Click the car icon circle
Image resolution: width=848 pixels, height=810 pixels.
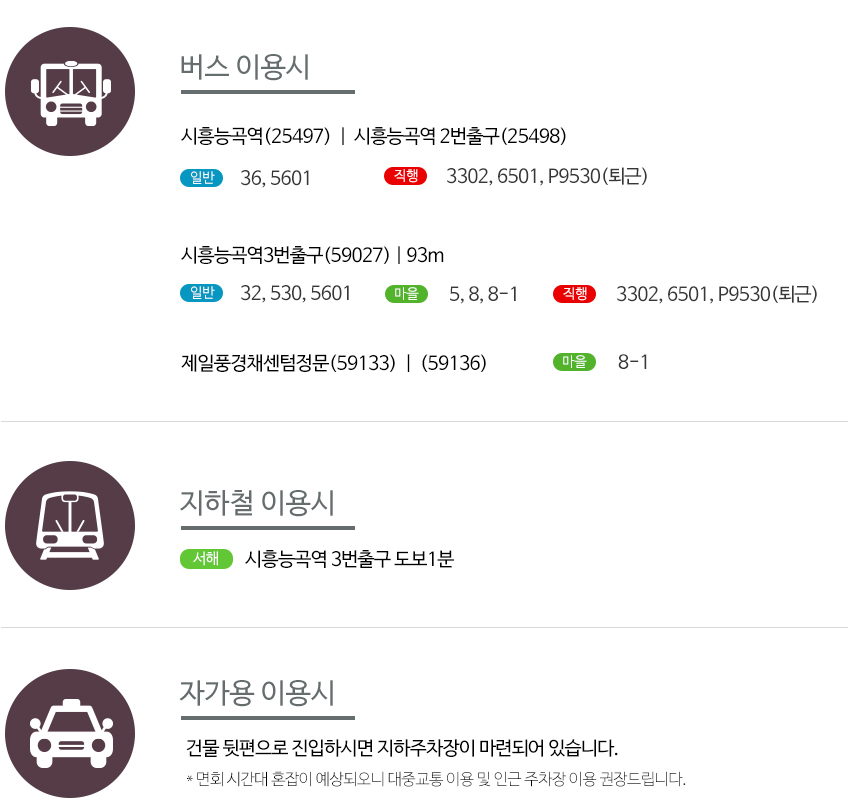(x=70, y=733)
